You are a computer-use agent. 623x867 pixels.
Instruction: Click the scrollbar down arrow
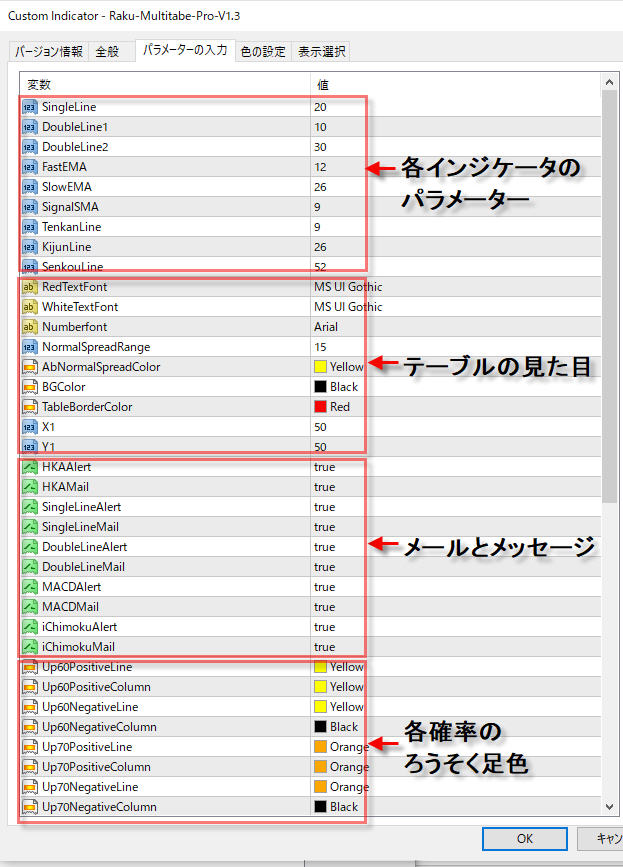[x=609, y=807]
